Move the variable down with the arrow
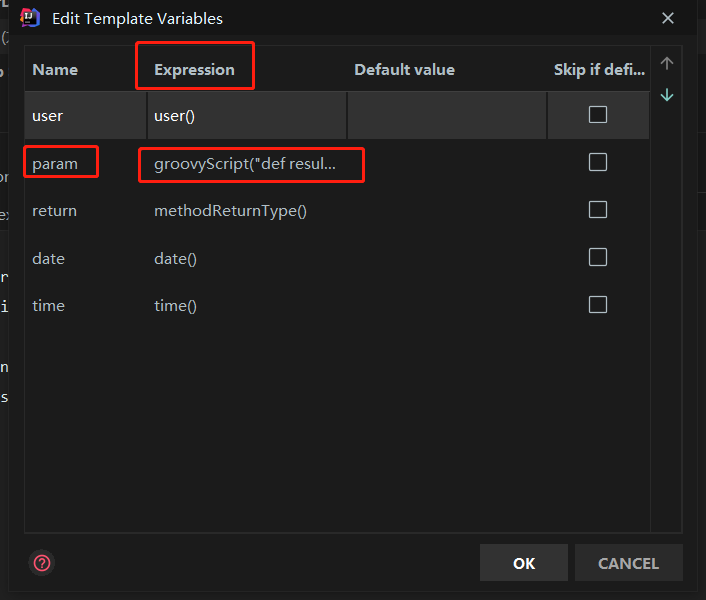The width and height of the screenshot is (706, 600). (x=667, y=95)
